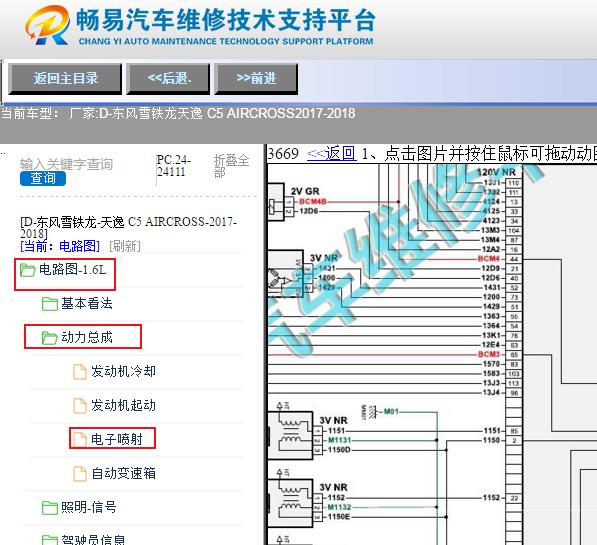Screen dimensions: 597x545
Task: Click the 发动机冷却 document icon
Action: click(x=80, y=372)
